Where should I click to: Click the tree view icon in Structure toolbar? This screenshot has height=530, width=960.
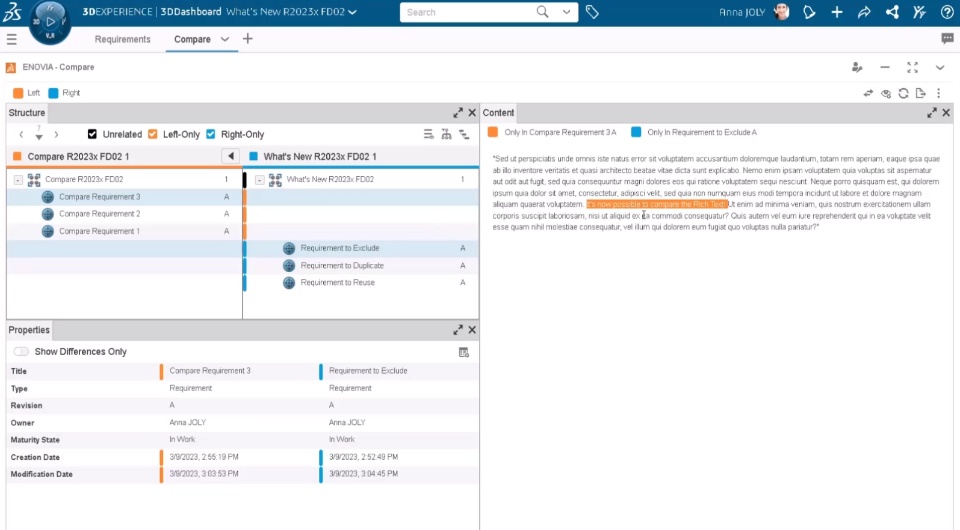click(446, 134)
